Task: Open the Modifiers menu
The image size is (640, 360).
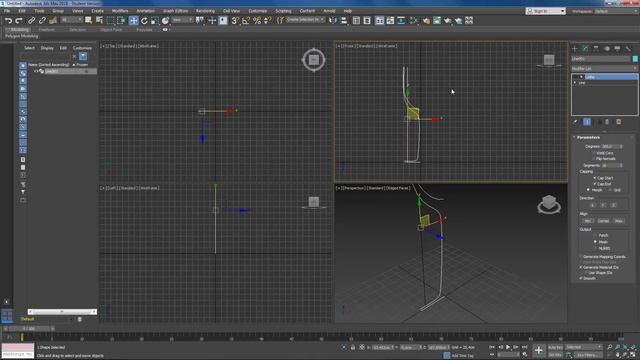Action: (120, 11)
